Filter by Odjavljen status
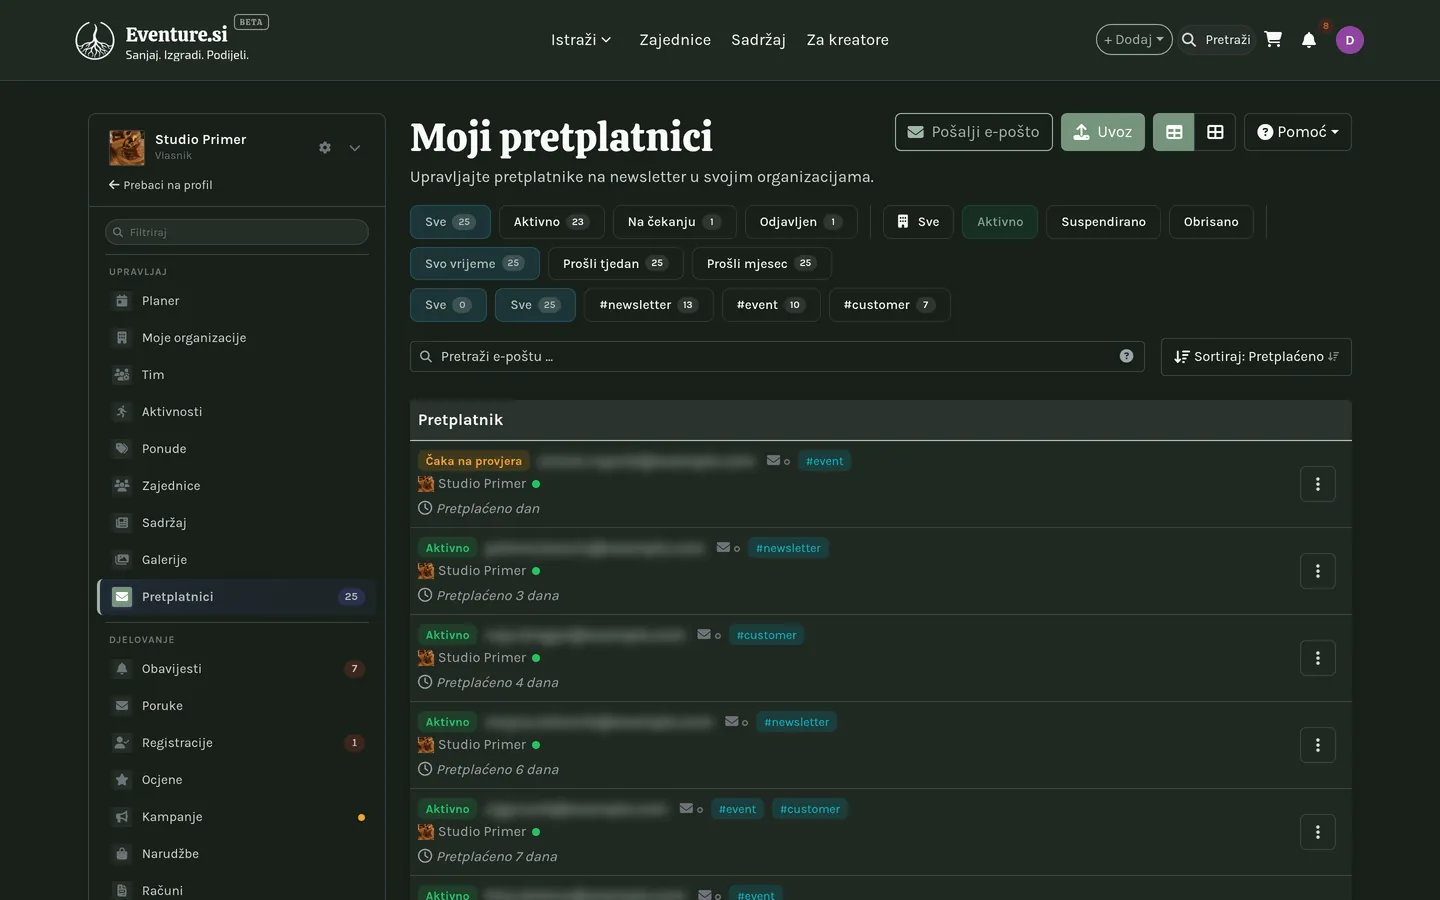Image resolution: width=1440 pixels, height=900 pixels. pos(801,222)
